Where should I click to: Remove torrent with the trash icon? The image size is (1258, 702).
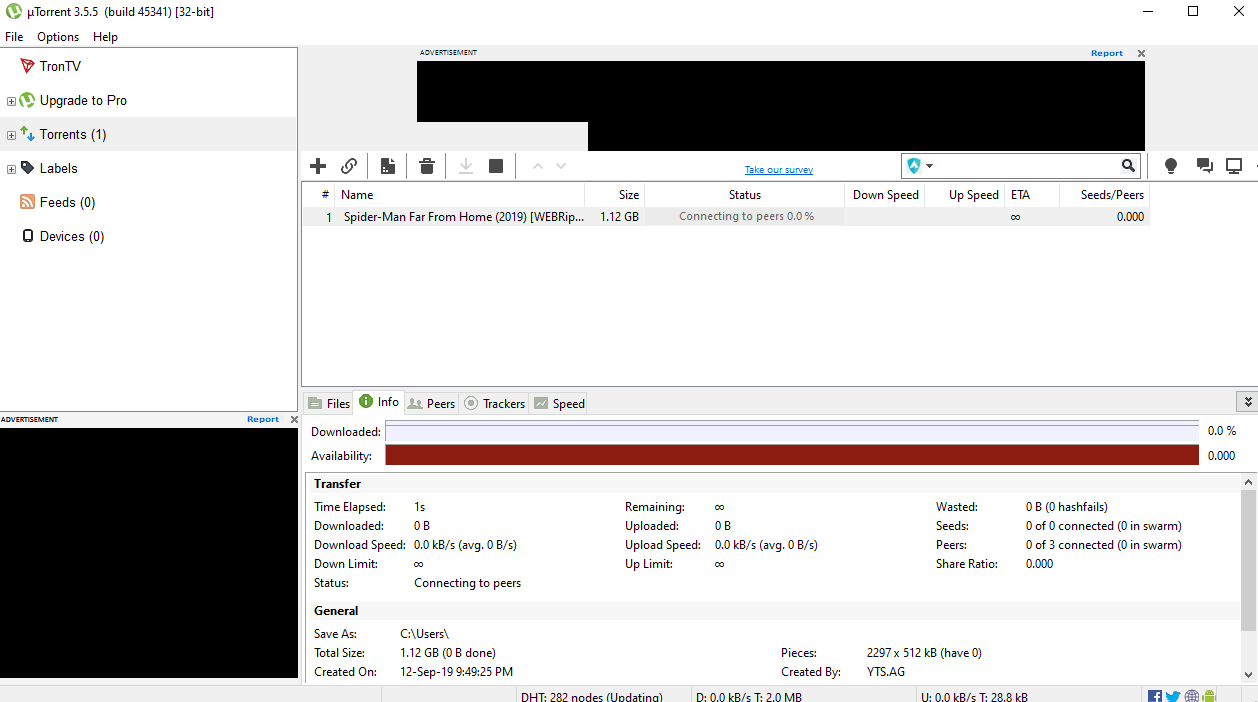pos(427,166)
